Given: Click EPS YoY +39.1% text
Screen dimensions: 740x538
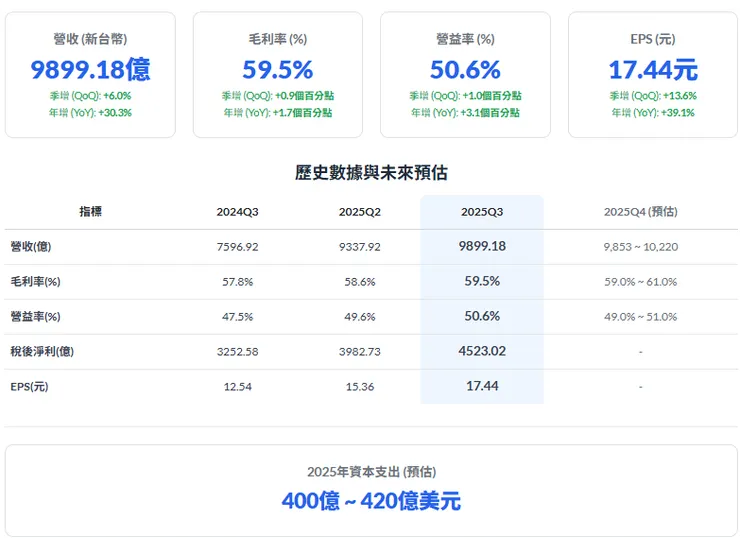Looking at the screenshot, I should pos(653,113).
